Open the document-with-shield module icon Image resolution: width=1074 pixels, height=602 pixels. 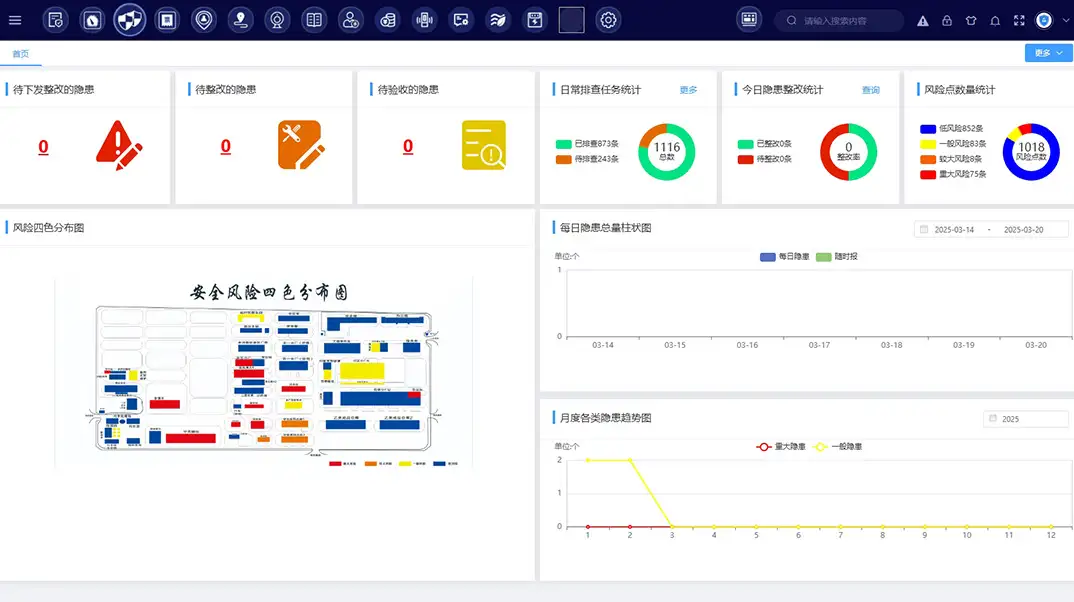55,20
